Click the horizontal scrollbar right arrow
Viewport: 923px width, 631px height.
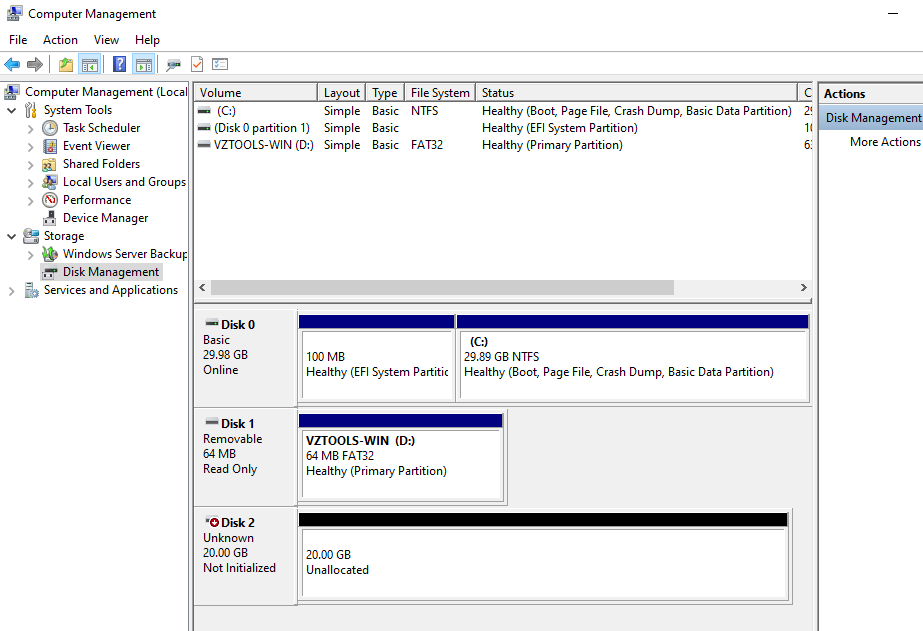tap(804, 287)
